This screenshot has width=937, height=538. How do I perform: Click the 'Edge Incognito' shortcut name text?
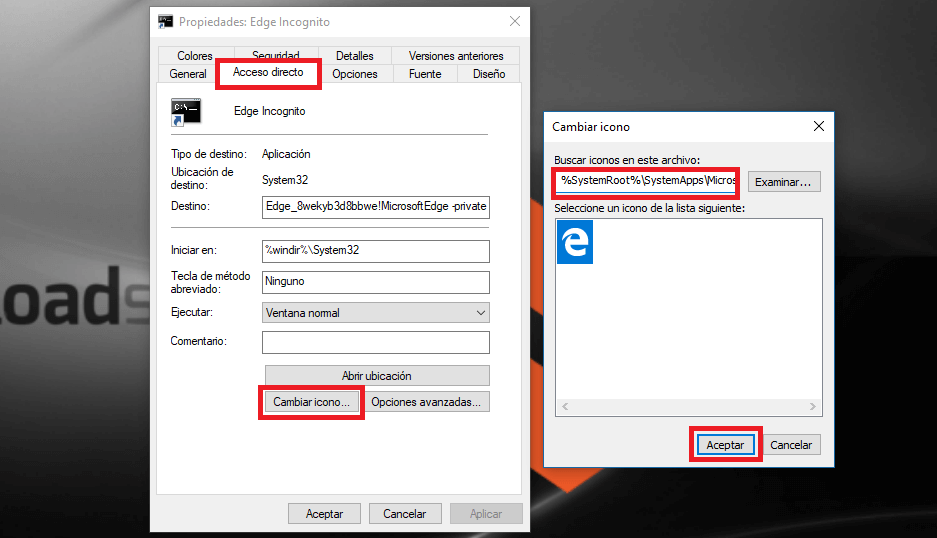[270, 111]
